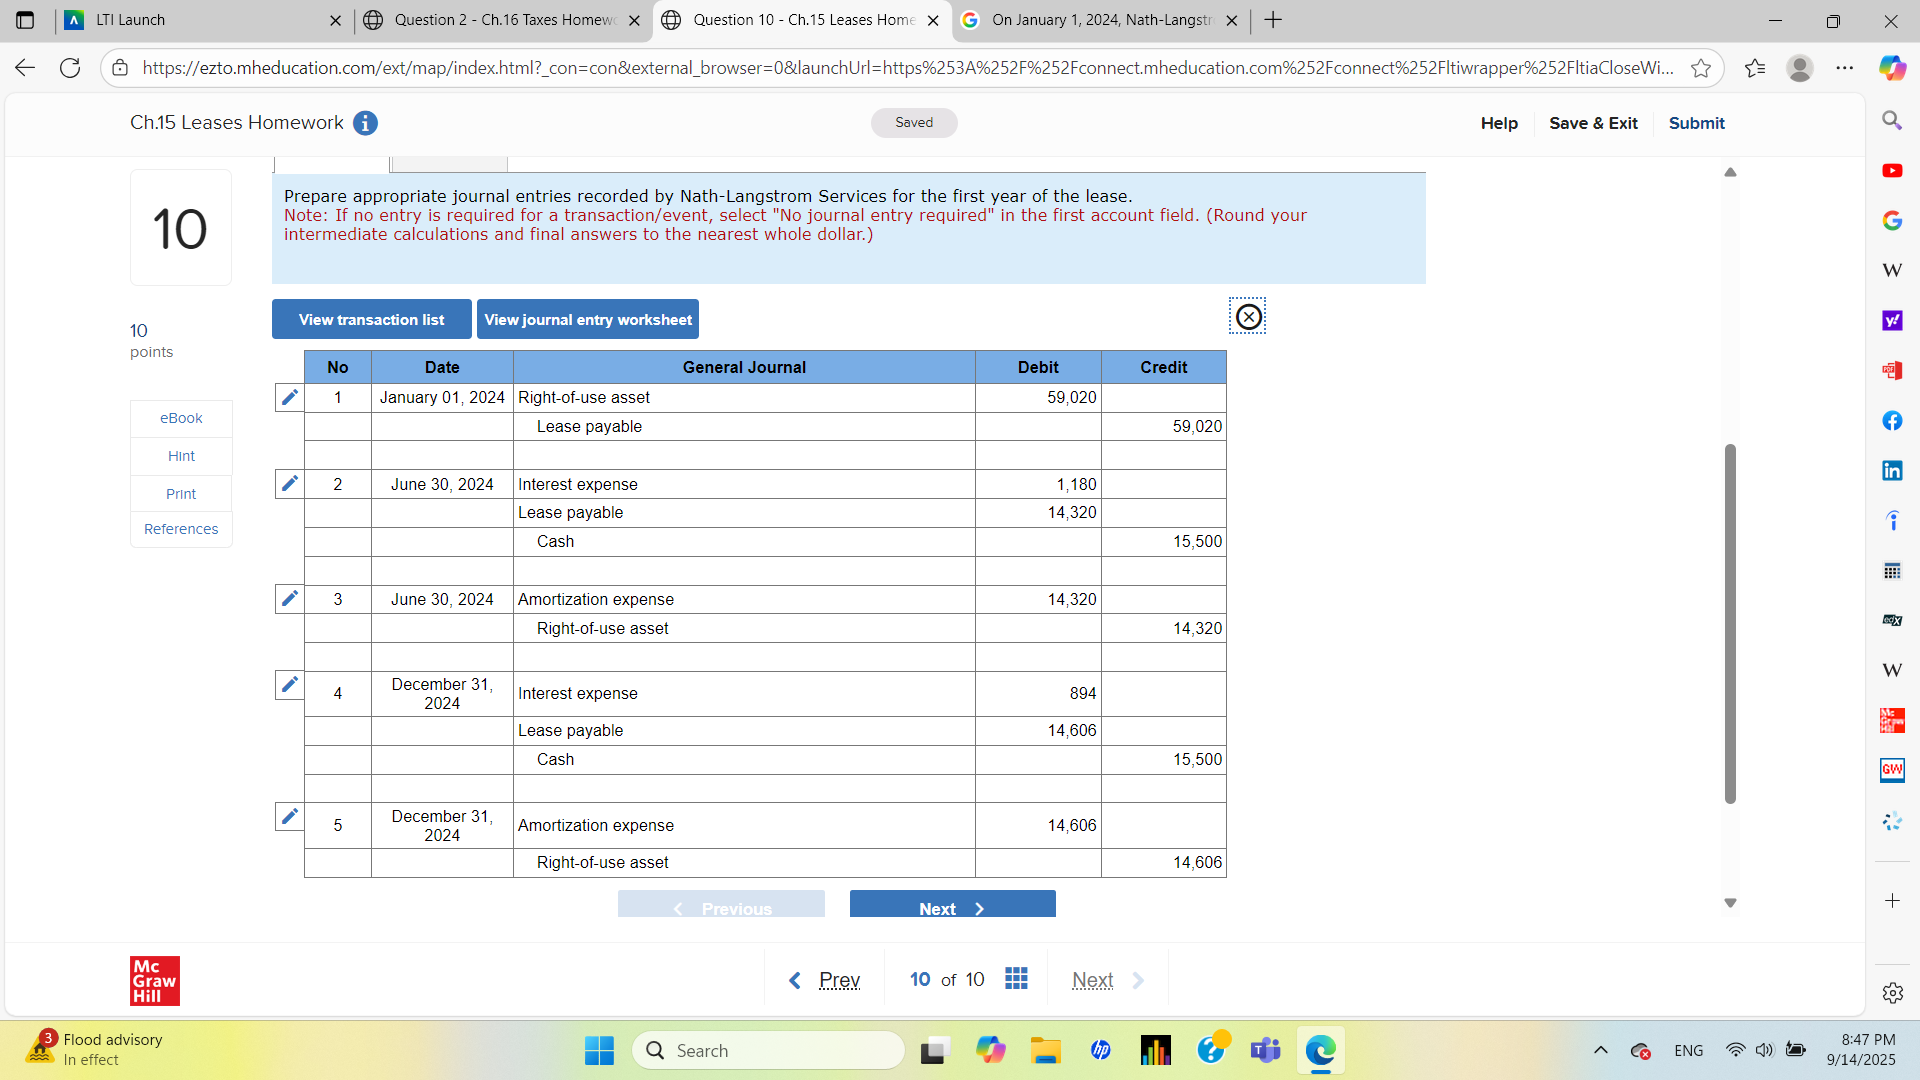Open the browser Settings and more menu
This screenshot has height=1080, width=1920.
click(1845, 68)
